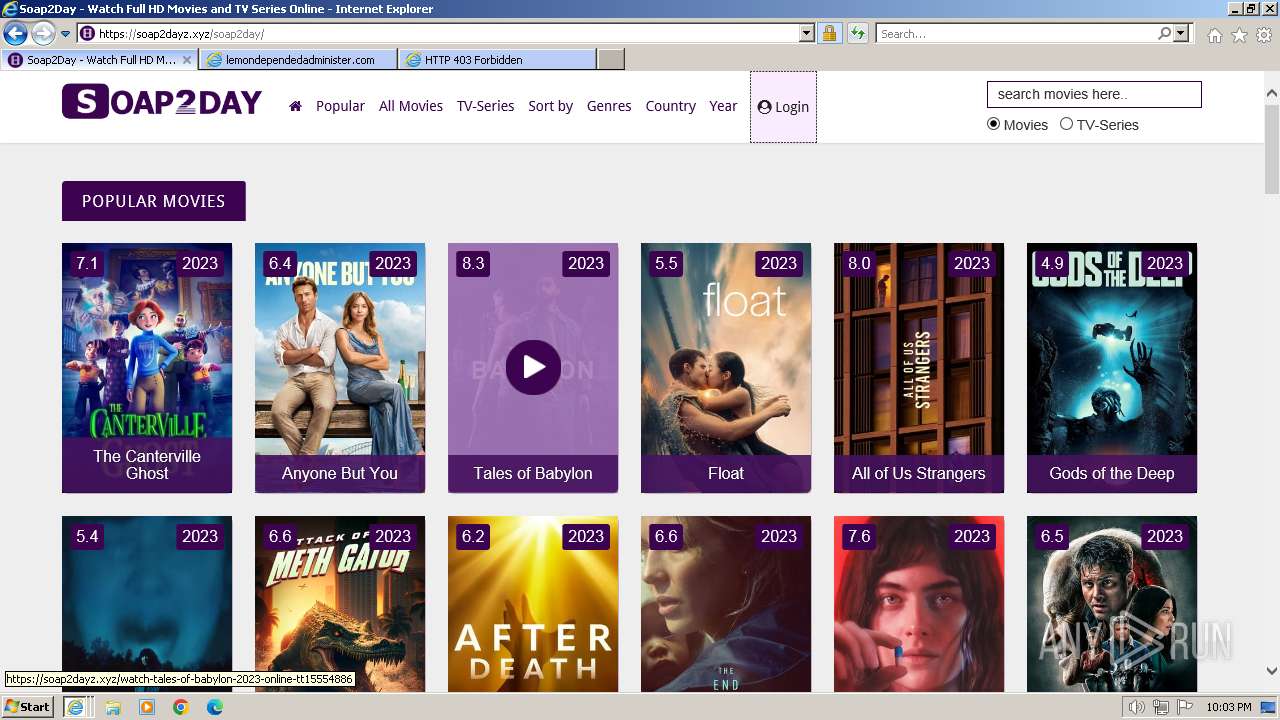Open the Float movie title link
The image size is (1280, 720).
[x=726, y=473]
